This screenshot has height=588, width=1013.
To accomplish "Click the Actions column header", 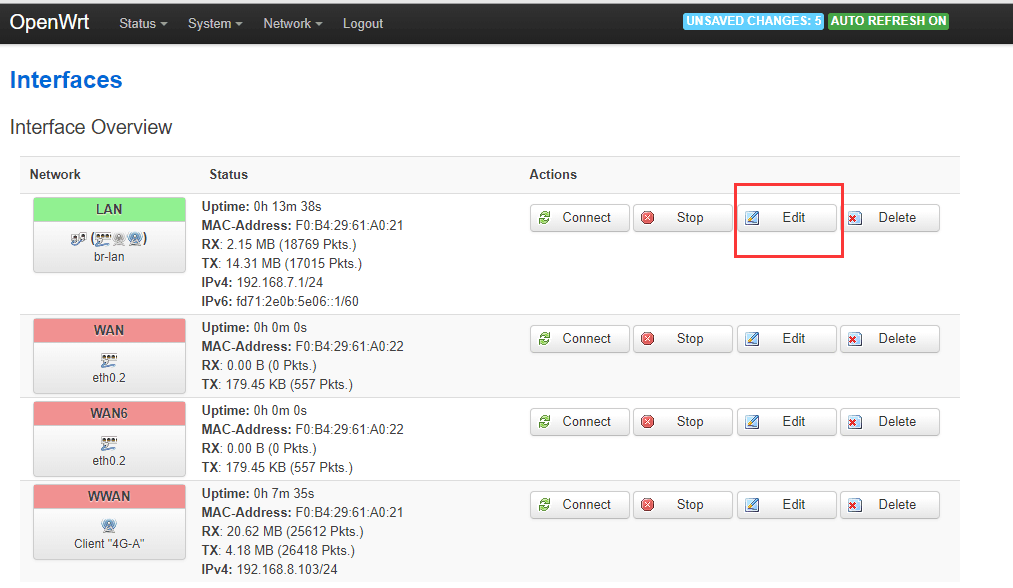I will point(553,174).
